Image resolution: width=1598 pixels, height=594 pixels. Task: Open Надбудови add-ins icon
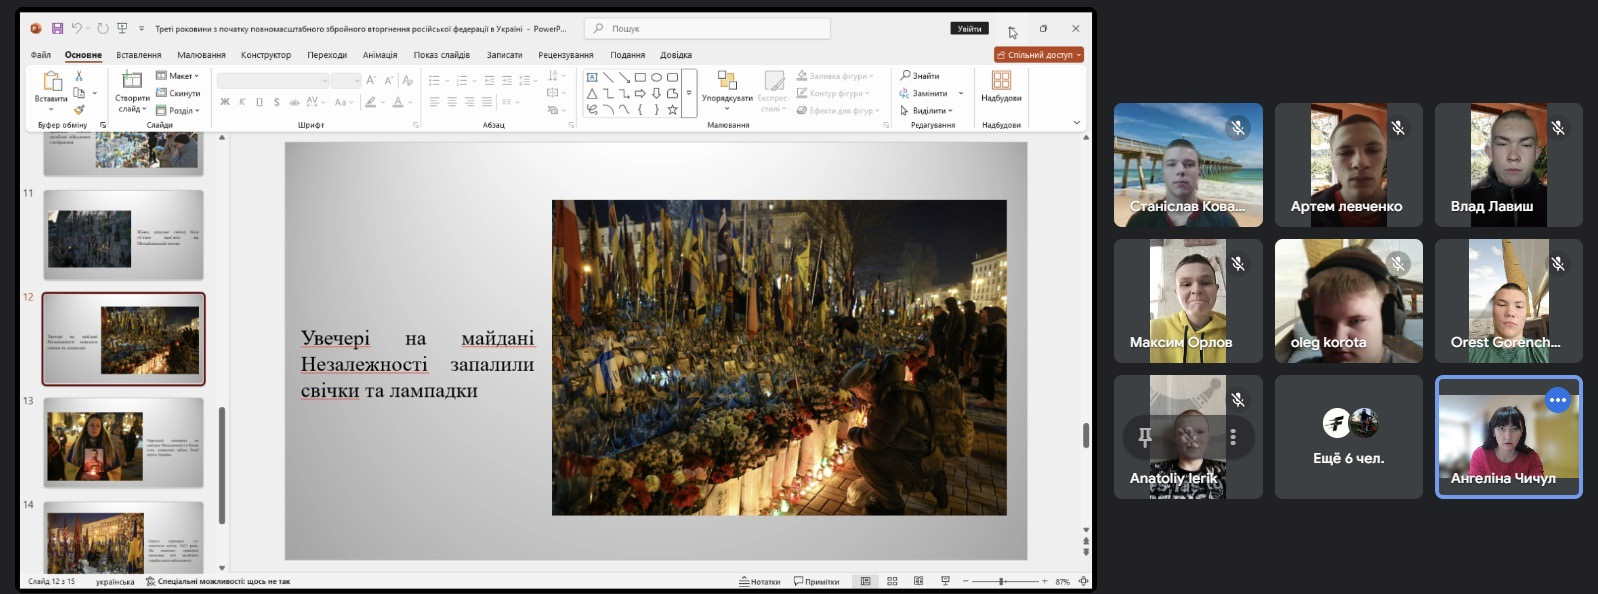[x=1001, y=80]
